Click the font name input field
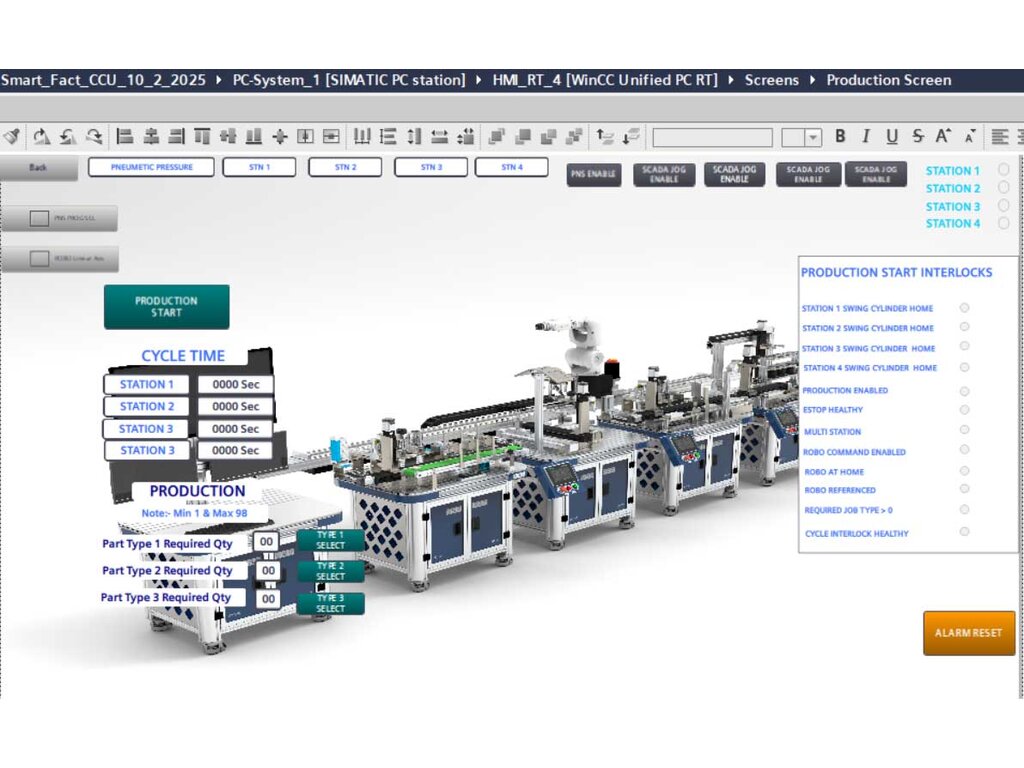This screenshot has height=768, width=1024. click(712, 137)
